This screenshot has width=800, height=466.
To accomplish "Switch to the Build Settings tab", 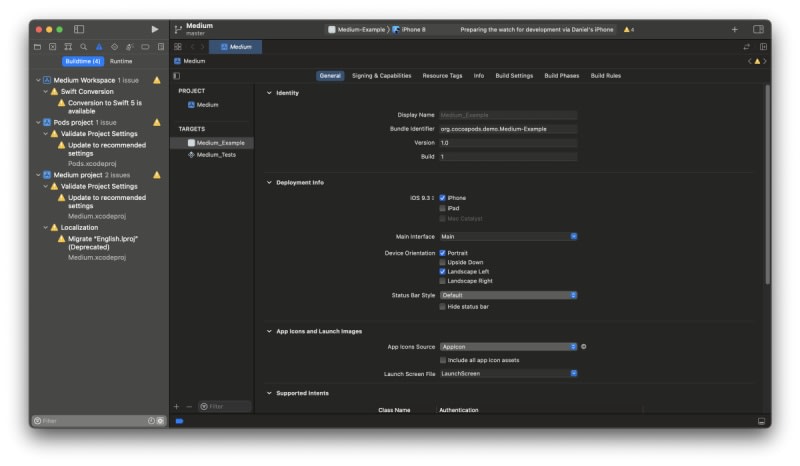I will click(514, 75).
